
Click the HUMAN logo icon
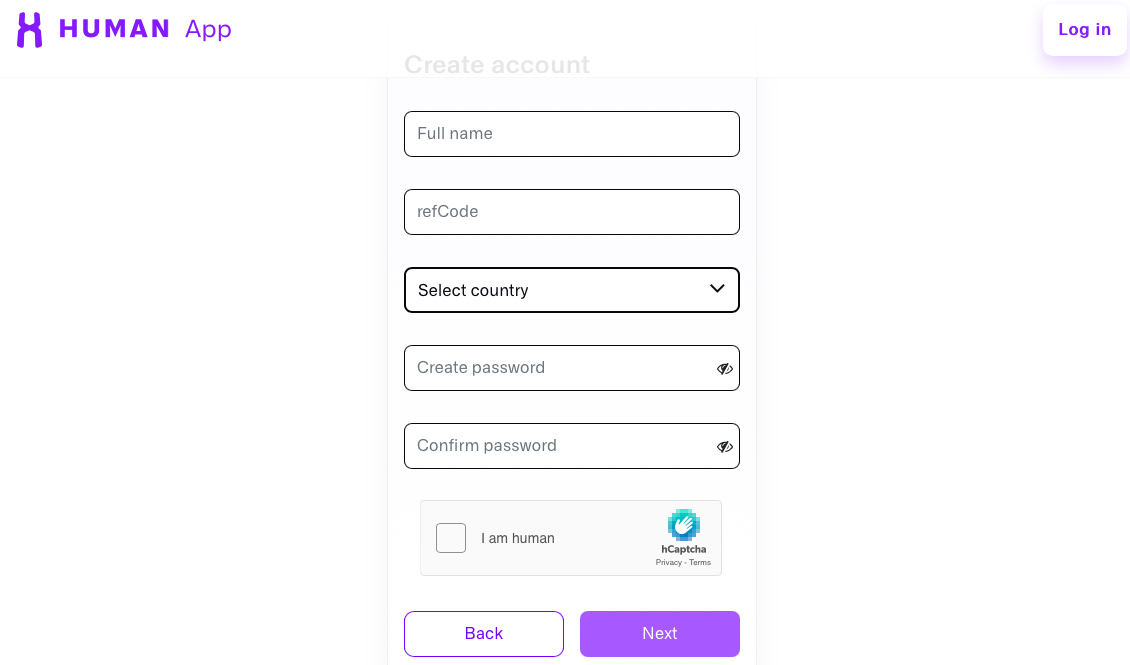28,29
